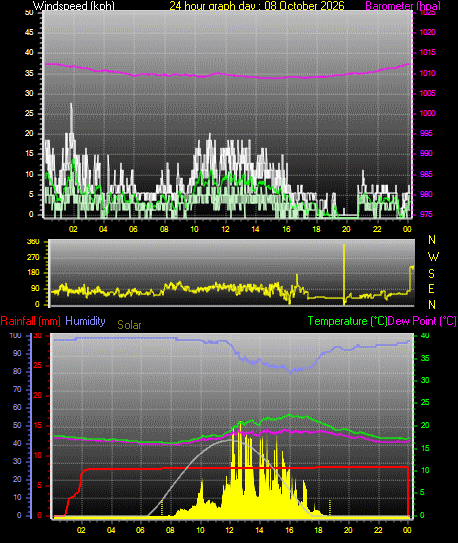Click barometer axis value 1020

pos(428,33)
